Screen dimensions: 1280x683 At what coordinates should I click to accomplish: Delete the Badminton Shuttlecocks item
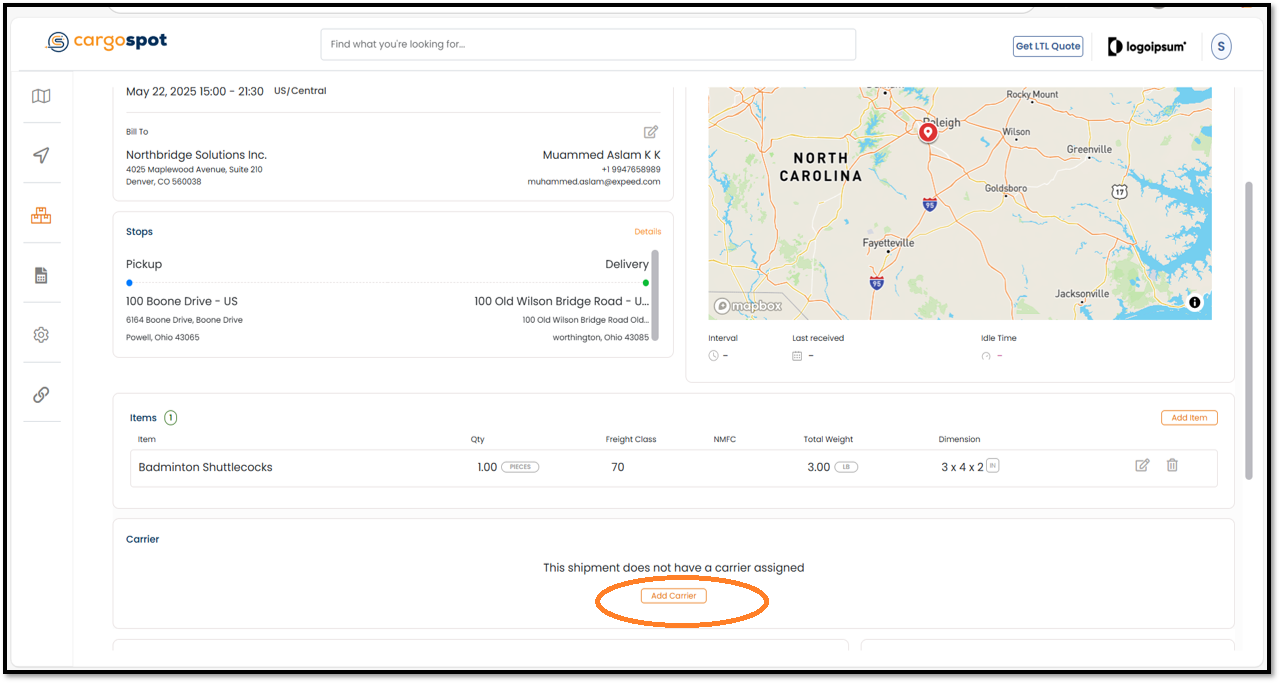coord(1173,465)
